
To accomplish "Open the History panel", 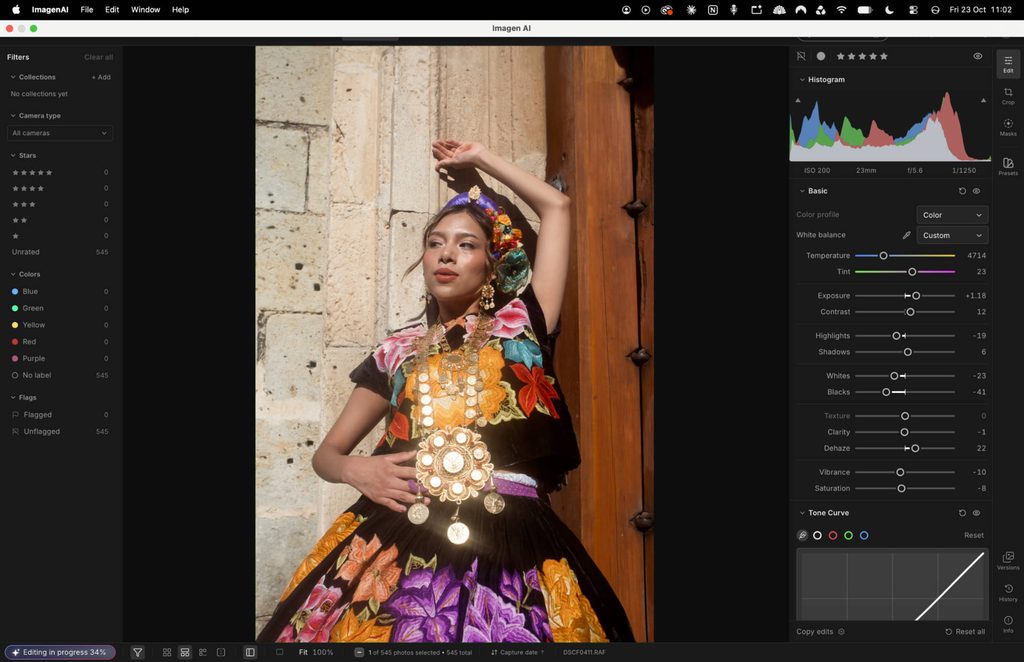I will [1008, 592].
